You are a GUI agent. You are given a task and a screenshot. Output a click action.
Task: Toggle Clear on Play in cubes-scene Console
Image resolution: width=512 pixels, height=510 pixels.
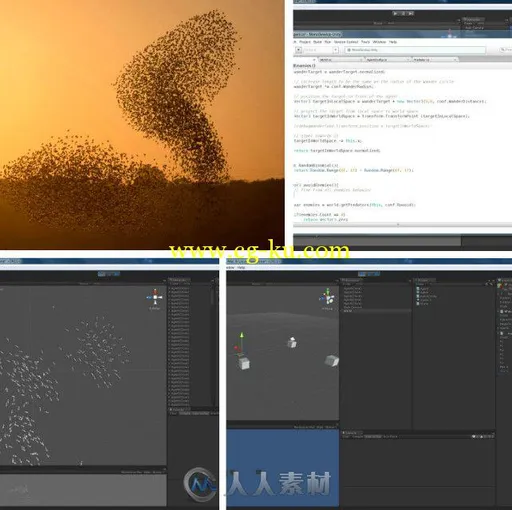[373, 436]
